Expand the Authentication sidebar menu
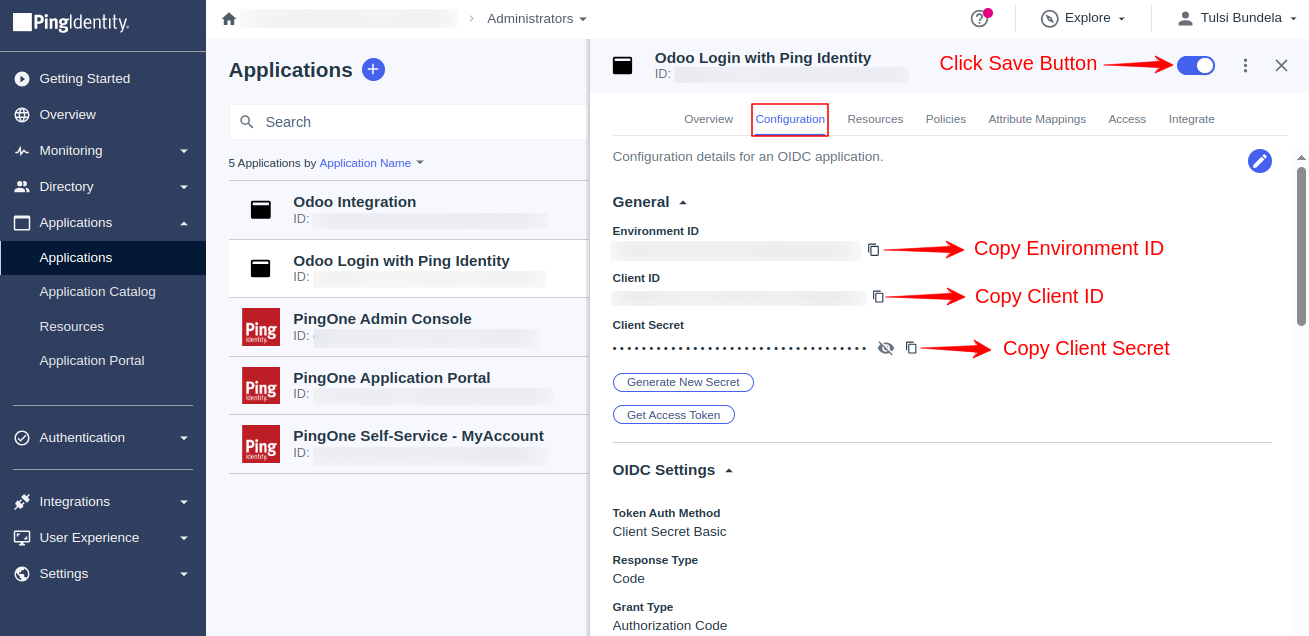Image resolution: width=1309 pixels, height=636 pixels. coord(184,438)
